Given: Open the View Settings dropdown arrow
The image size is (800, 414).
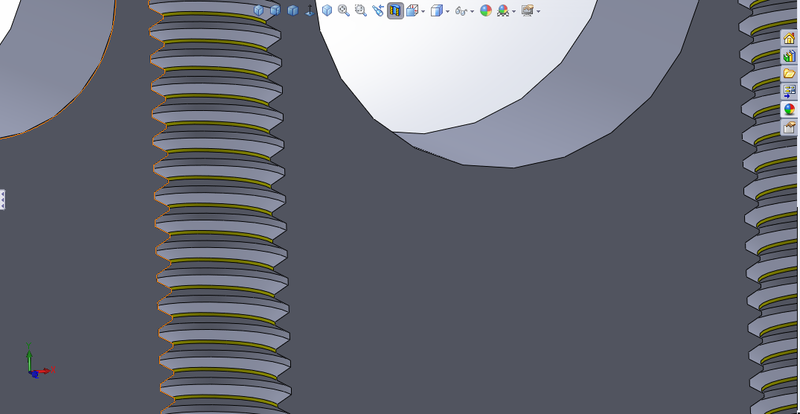Looking at the screenshot, I should 538,11.
